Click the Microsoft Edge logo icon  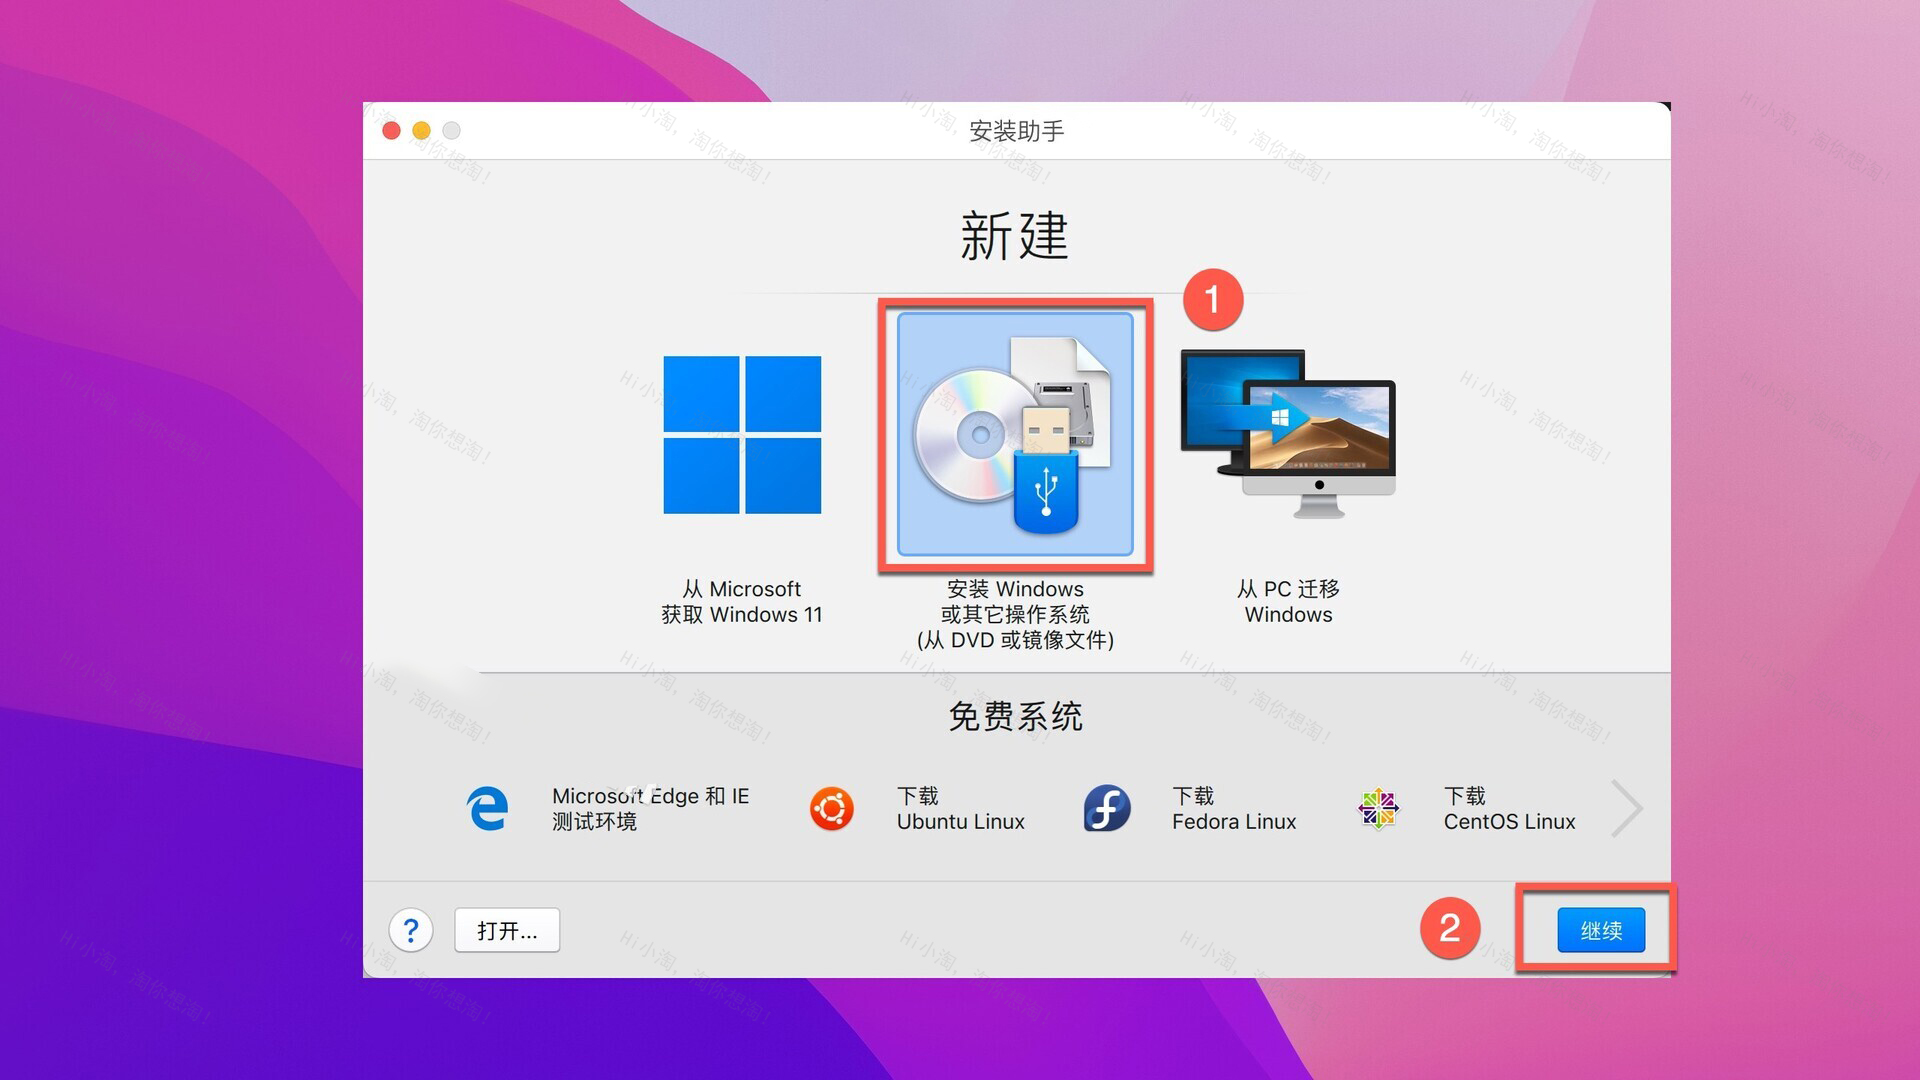(x=488, y=808)
